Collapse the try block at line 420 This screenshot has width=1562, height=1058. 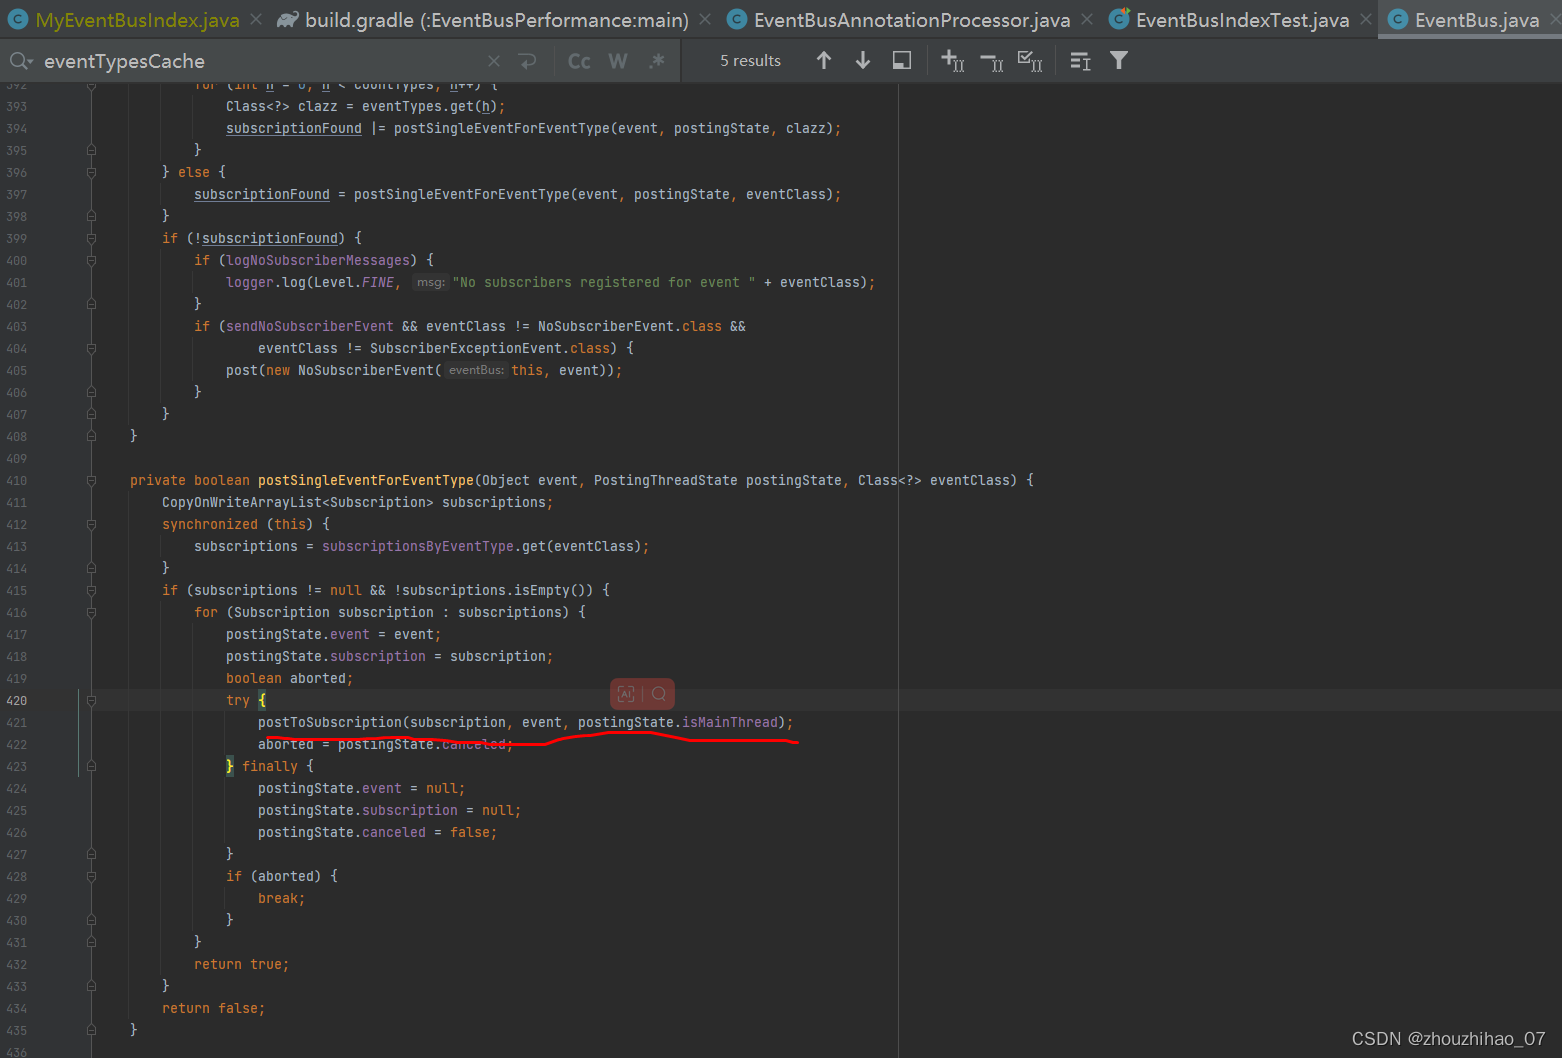click(91, 700)
